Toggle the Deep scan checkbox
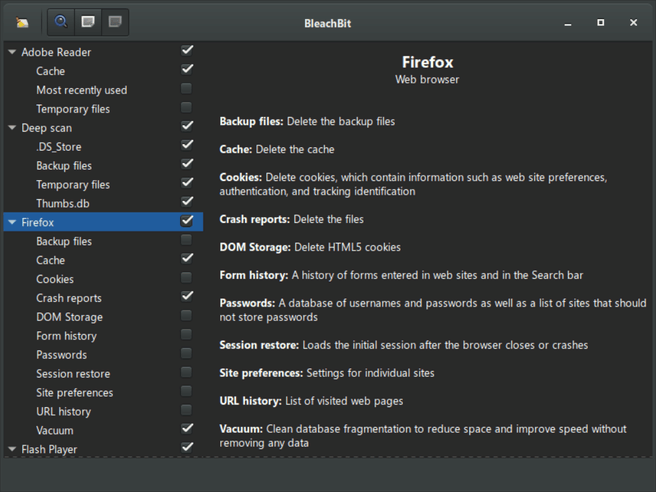This screenshot has height=492, width=656. coord(187,126)
